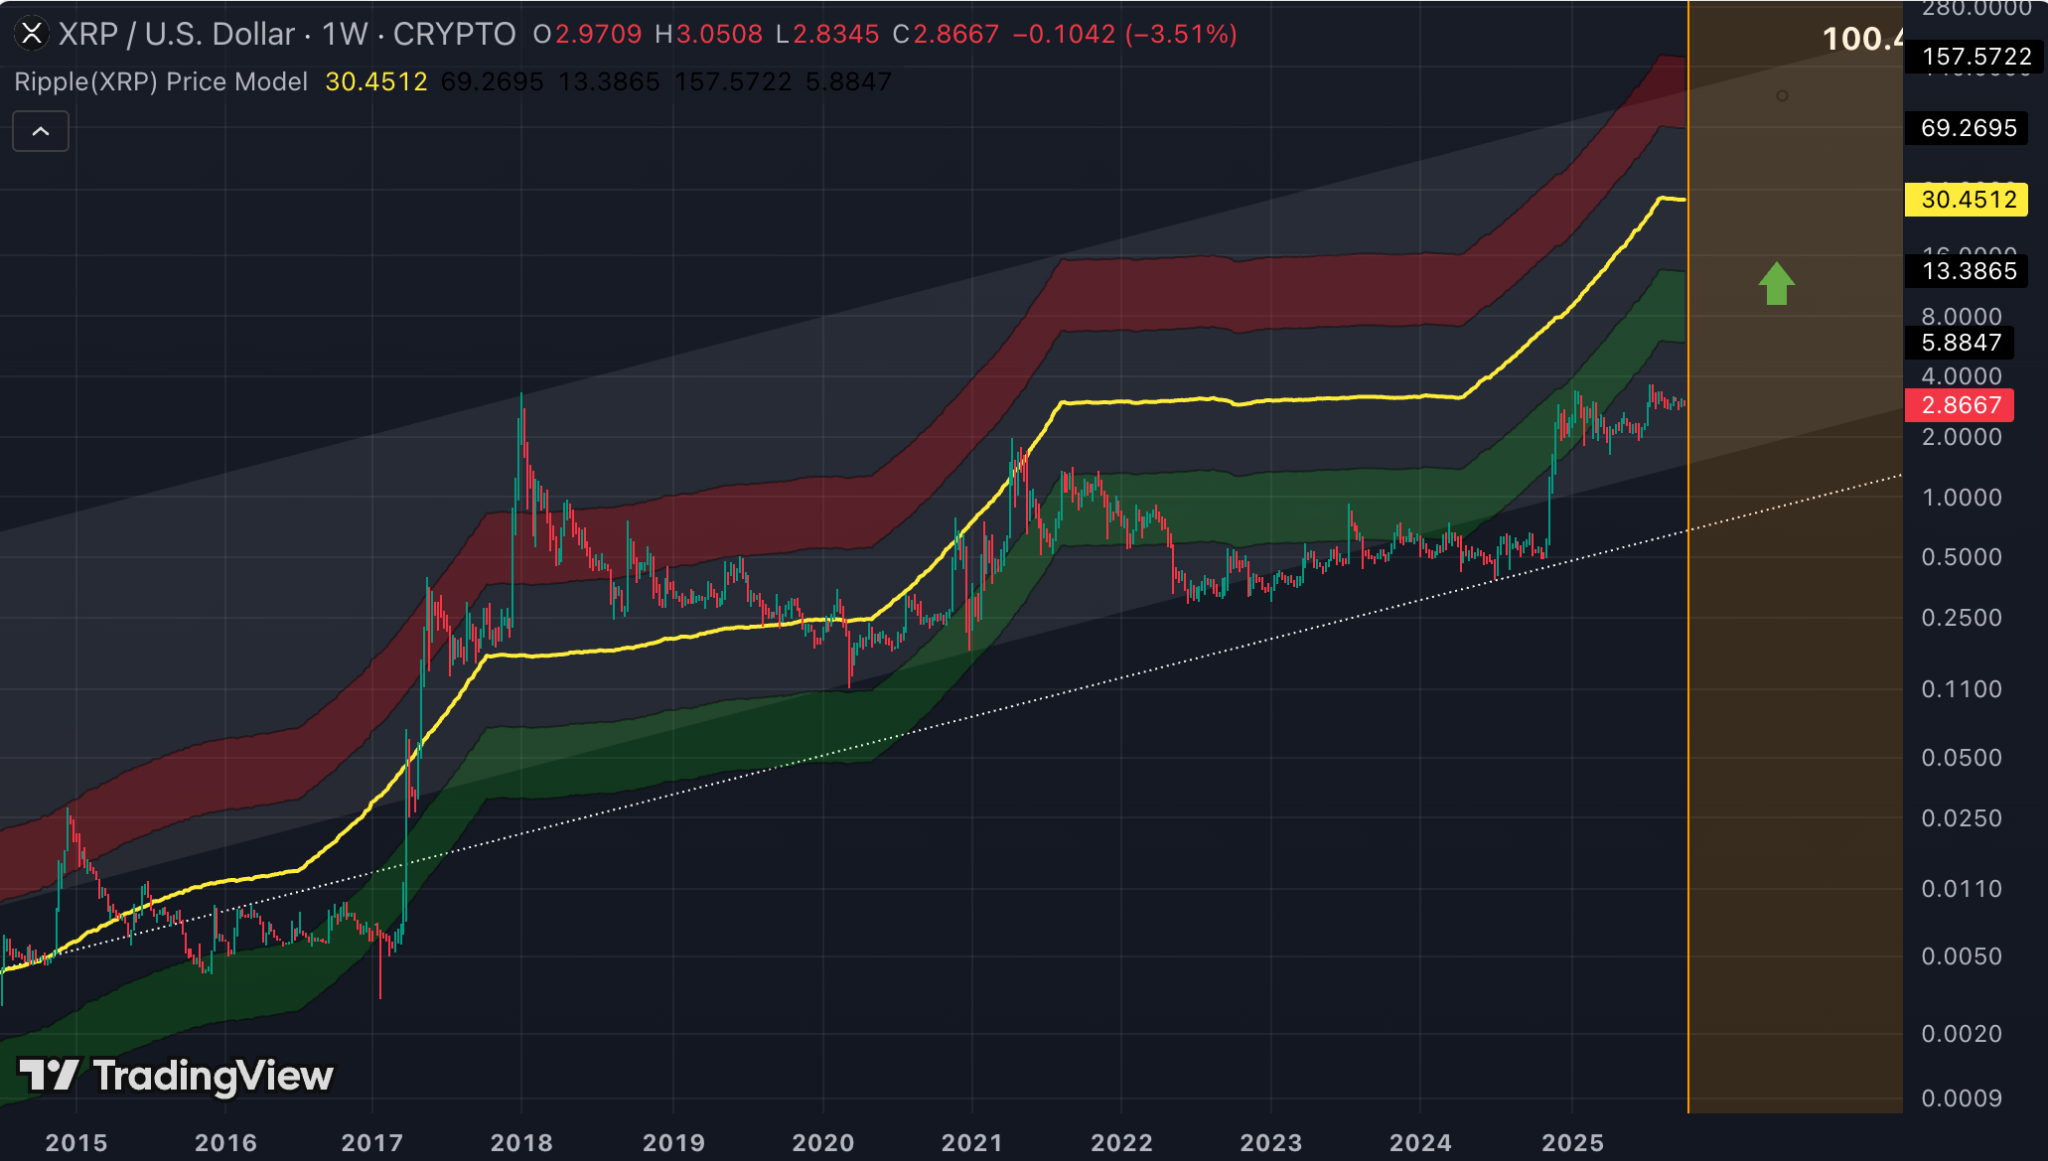
Task: Click the small circle marker above the arrow
Action: pyautogui.click(x=1782, y=96)
